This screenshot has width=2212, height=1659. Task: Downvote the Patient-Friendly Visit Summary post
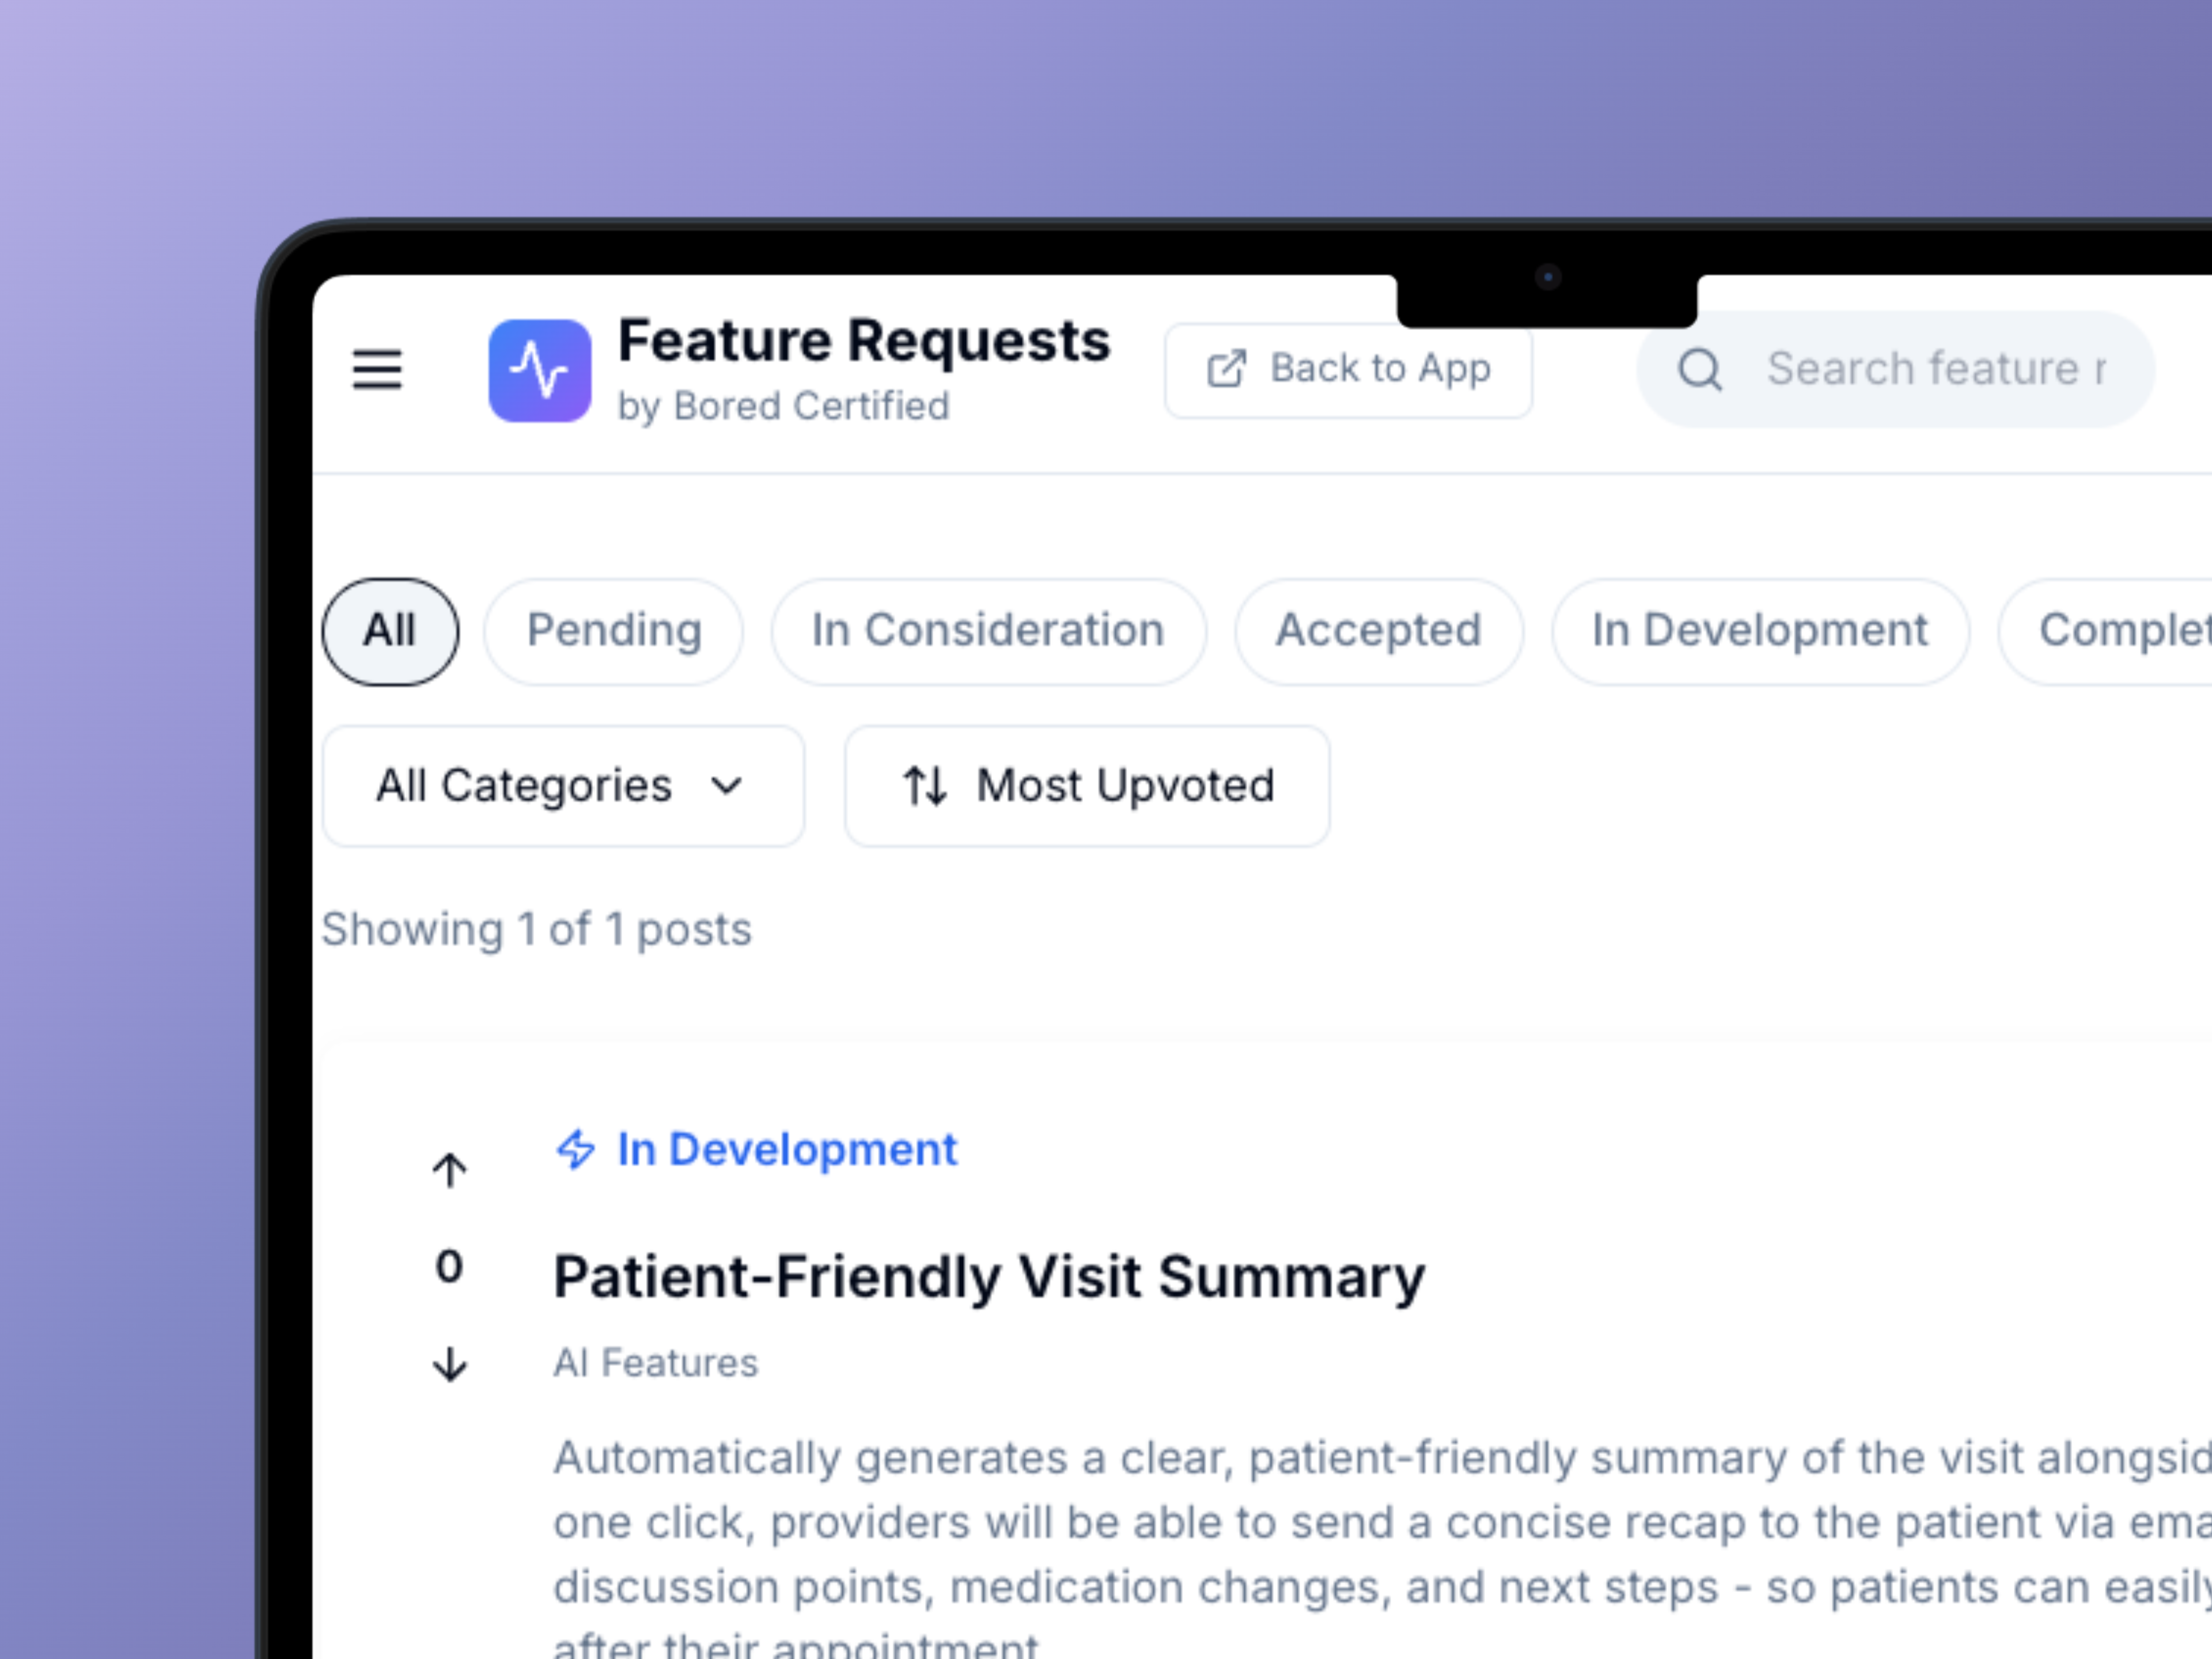pyautogui.click(x=449, y=1364)
